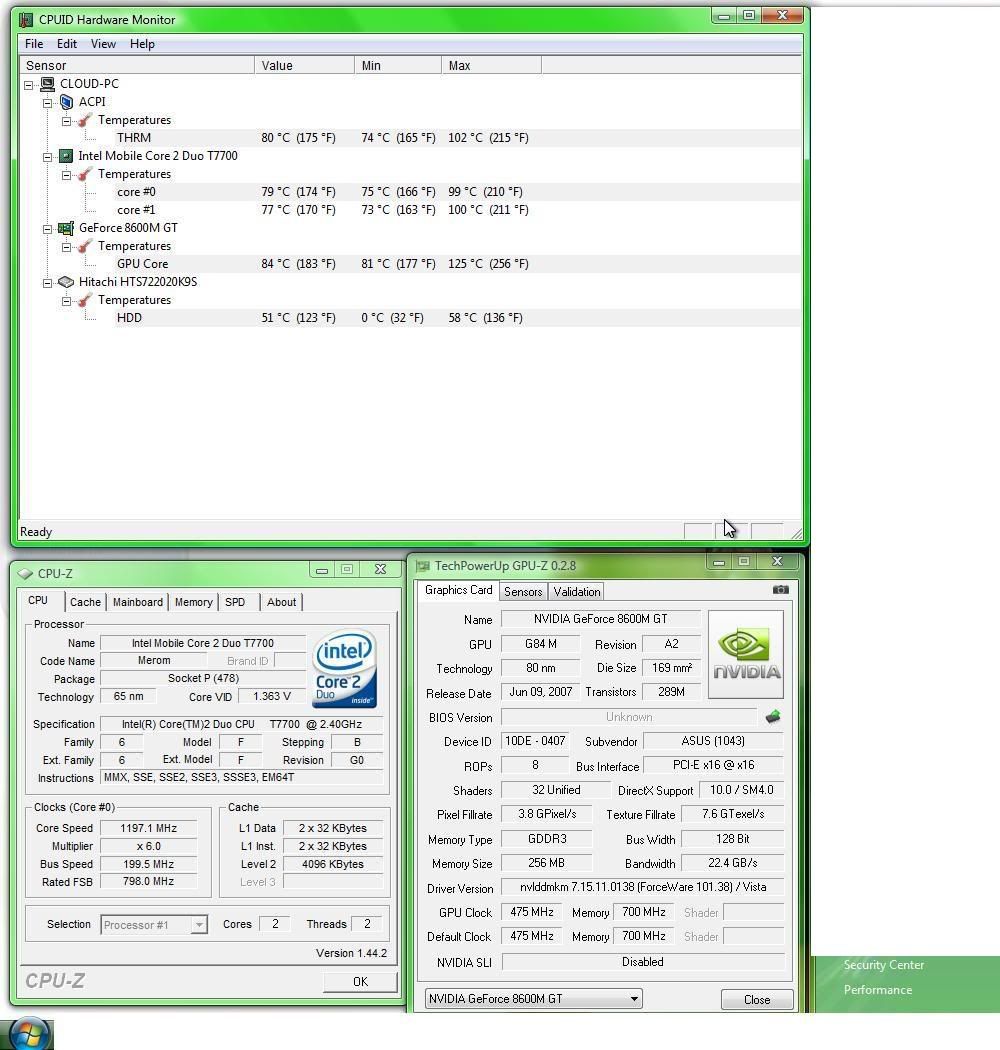This screenshot has height=1050, width=1000.
Task: Collapse the Temperatures node under ACPI
Action: tap(66, 121)
